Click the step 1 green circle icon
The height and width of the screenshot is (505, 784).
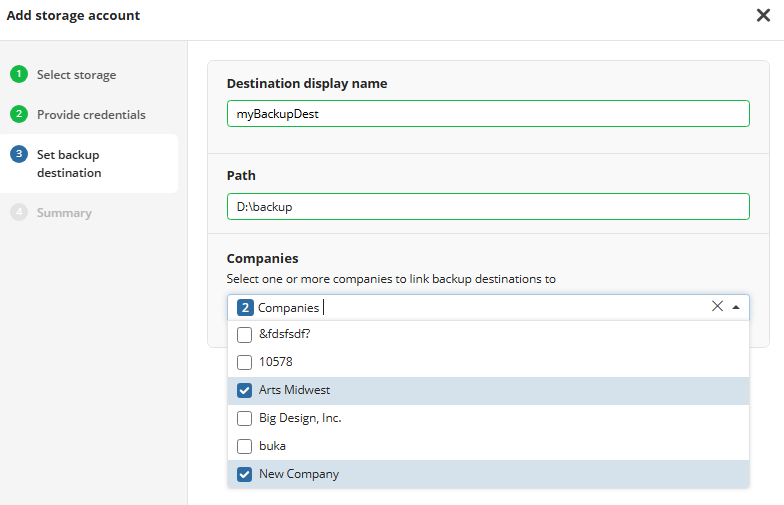click(19, 74)
